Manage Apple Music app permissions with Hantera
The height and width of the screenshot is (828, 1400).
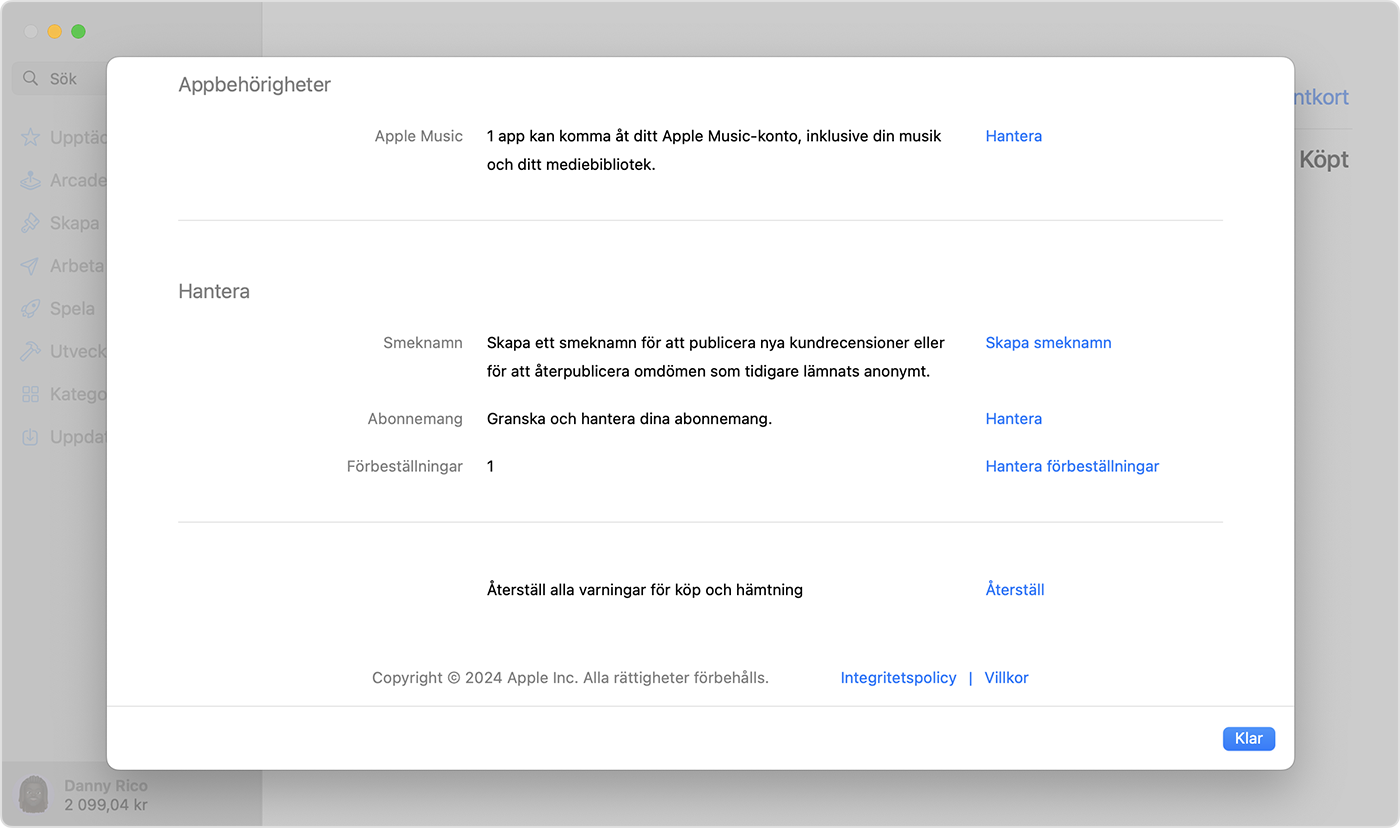[1013, 136]
